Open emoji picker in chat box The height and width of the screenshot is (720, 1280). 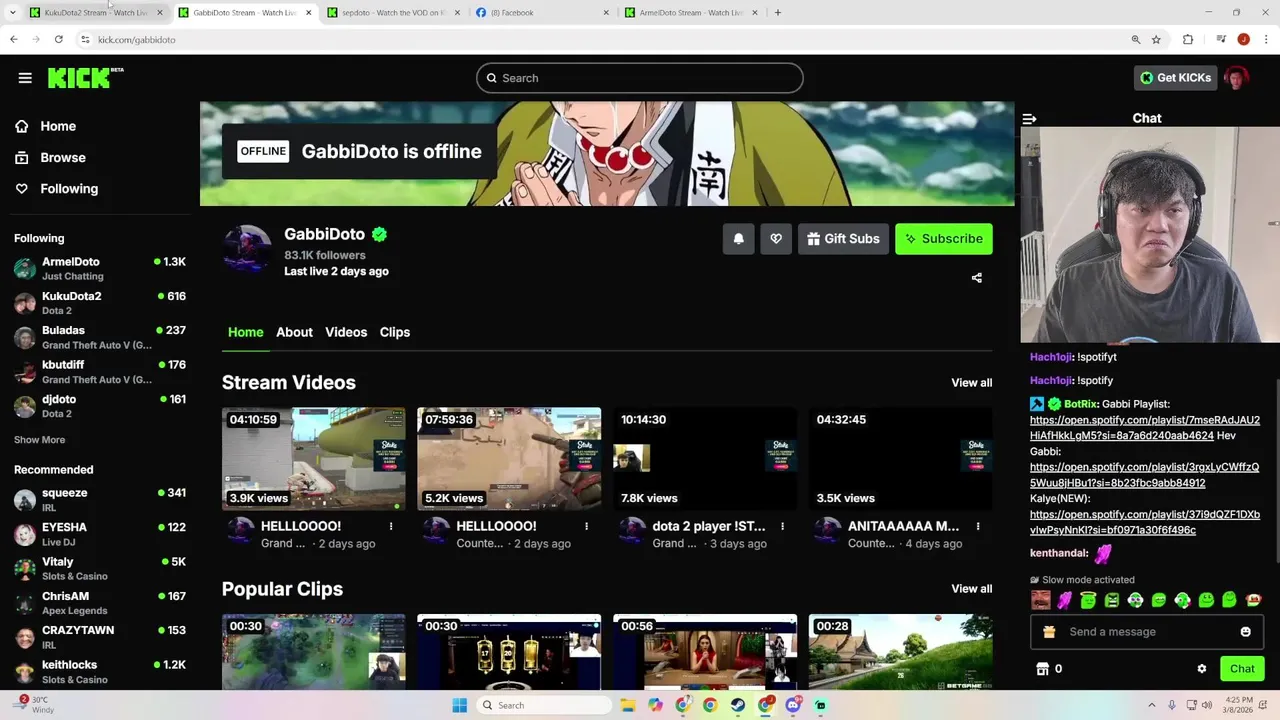coord(1245,632)
